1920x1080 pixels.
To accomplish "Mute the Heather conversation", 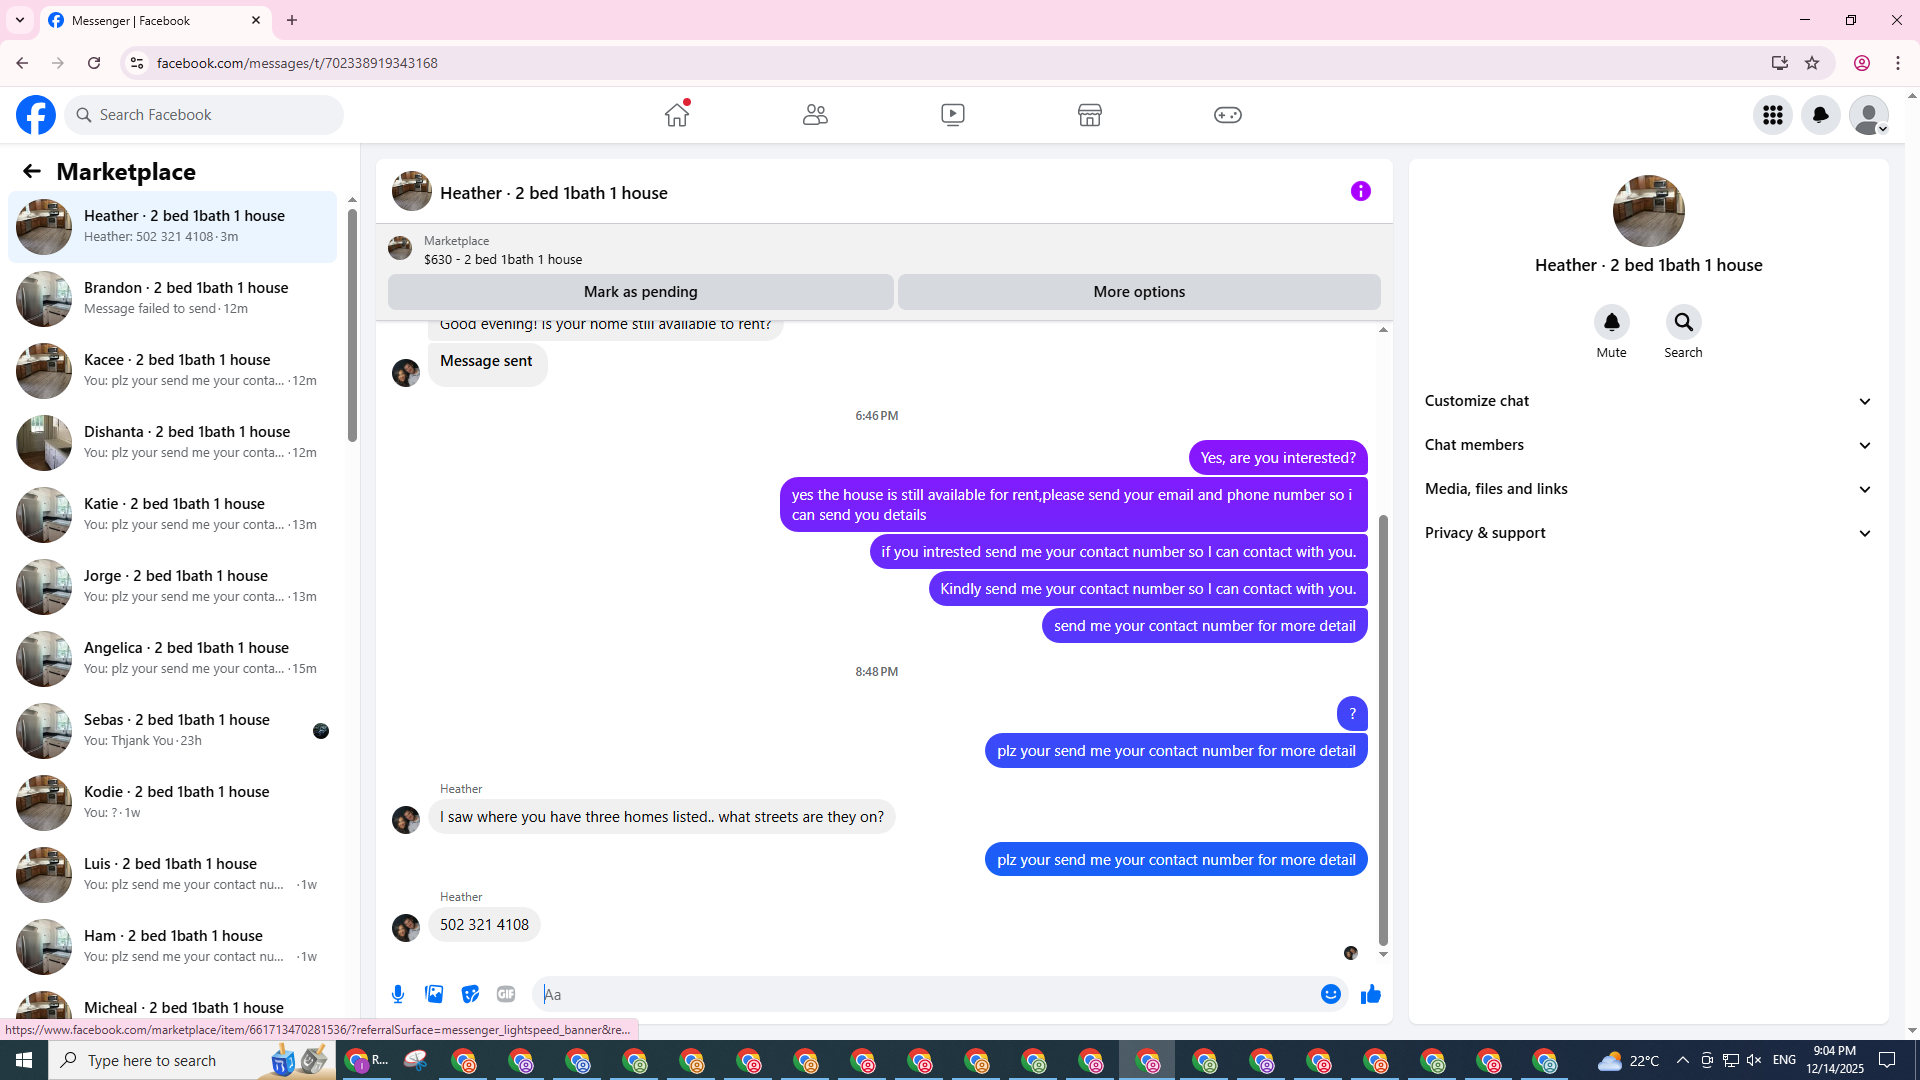I will tap(1611, 323).
